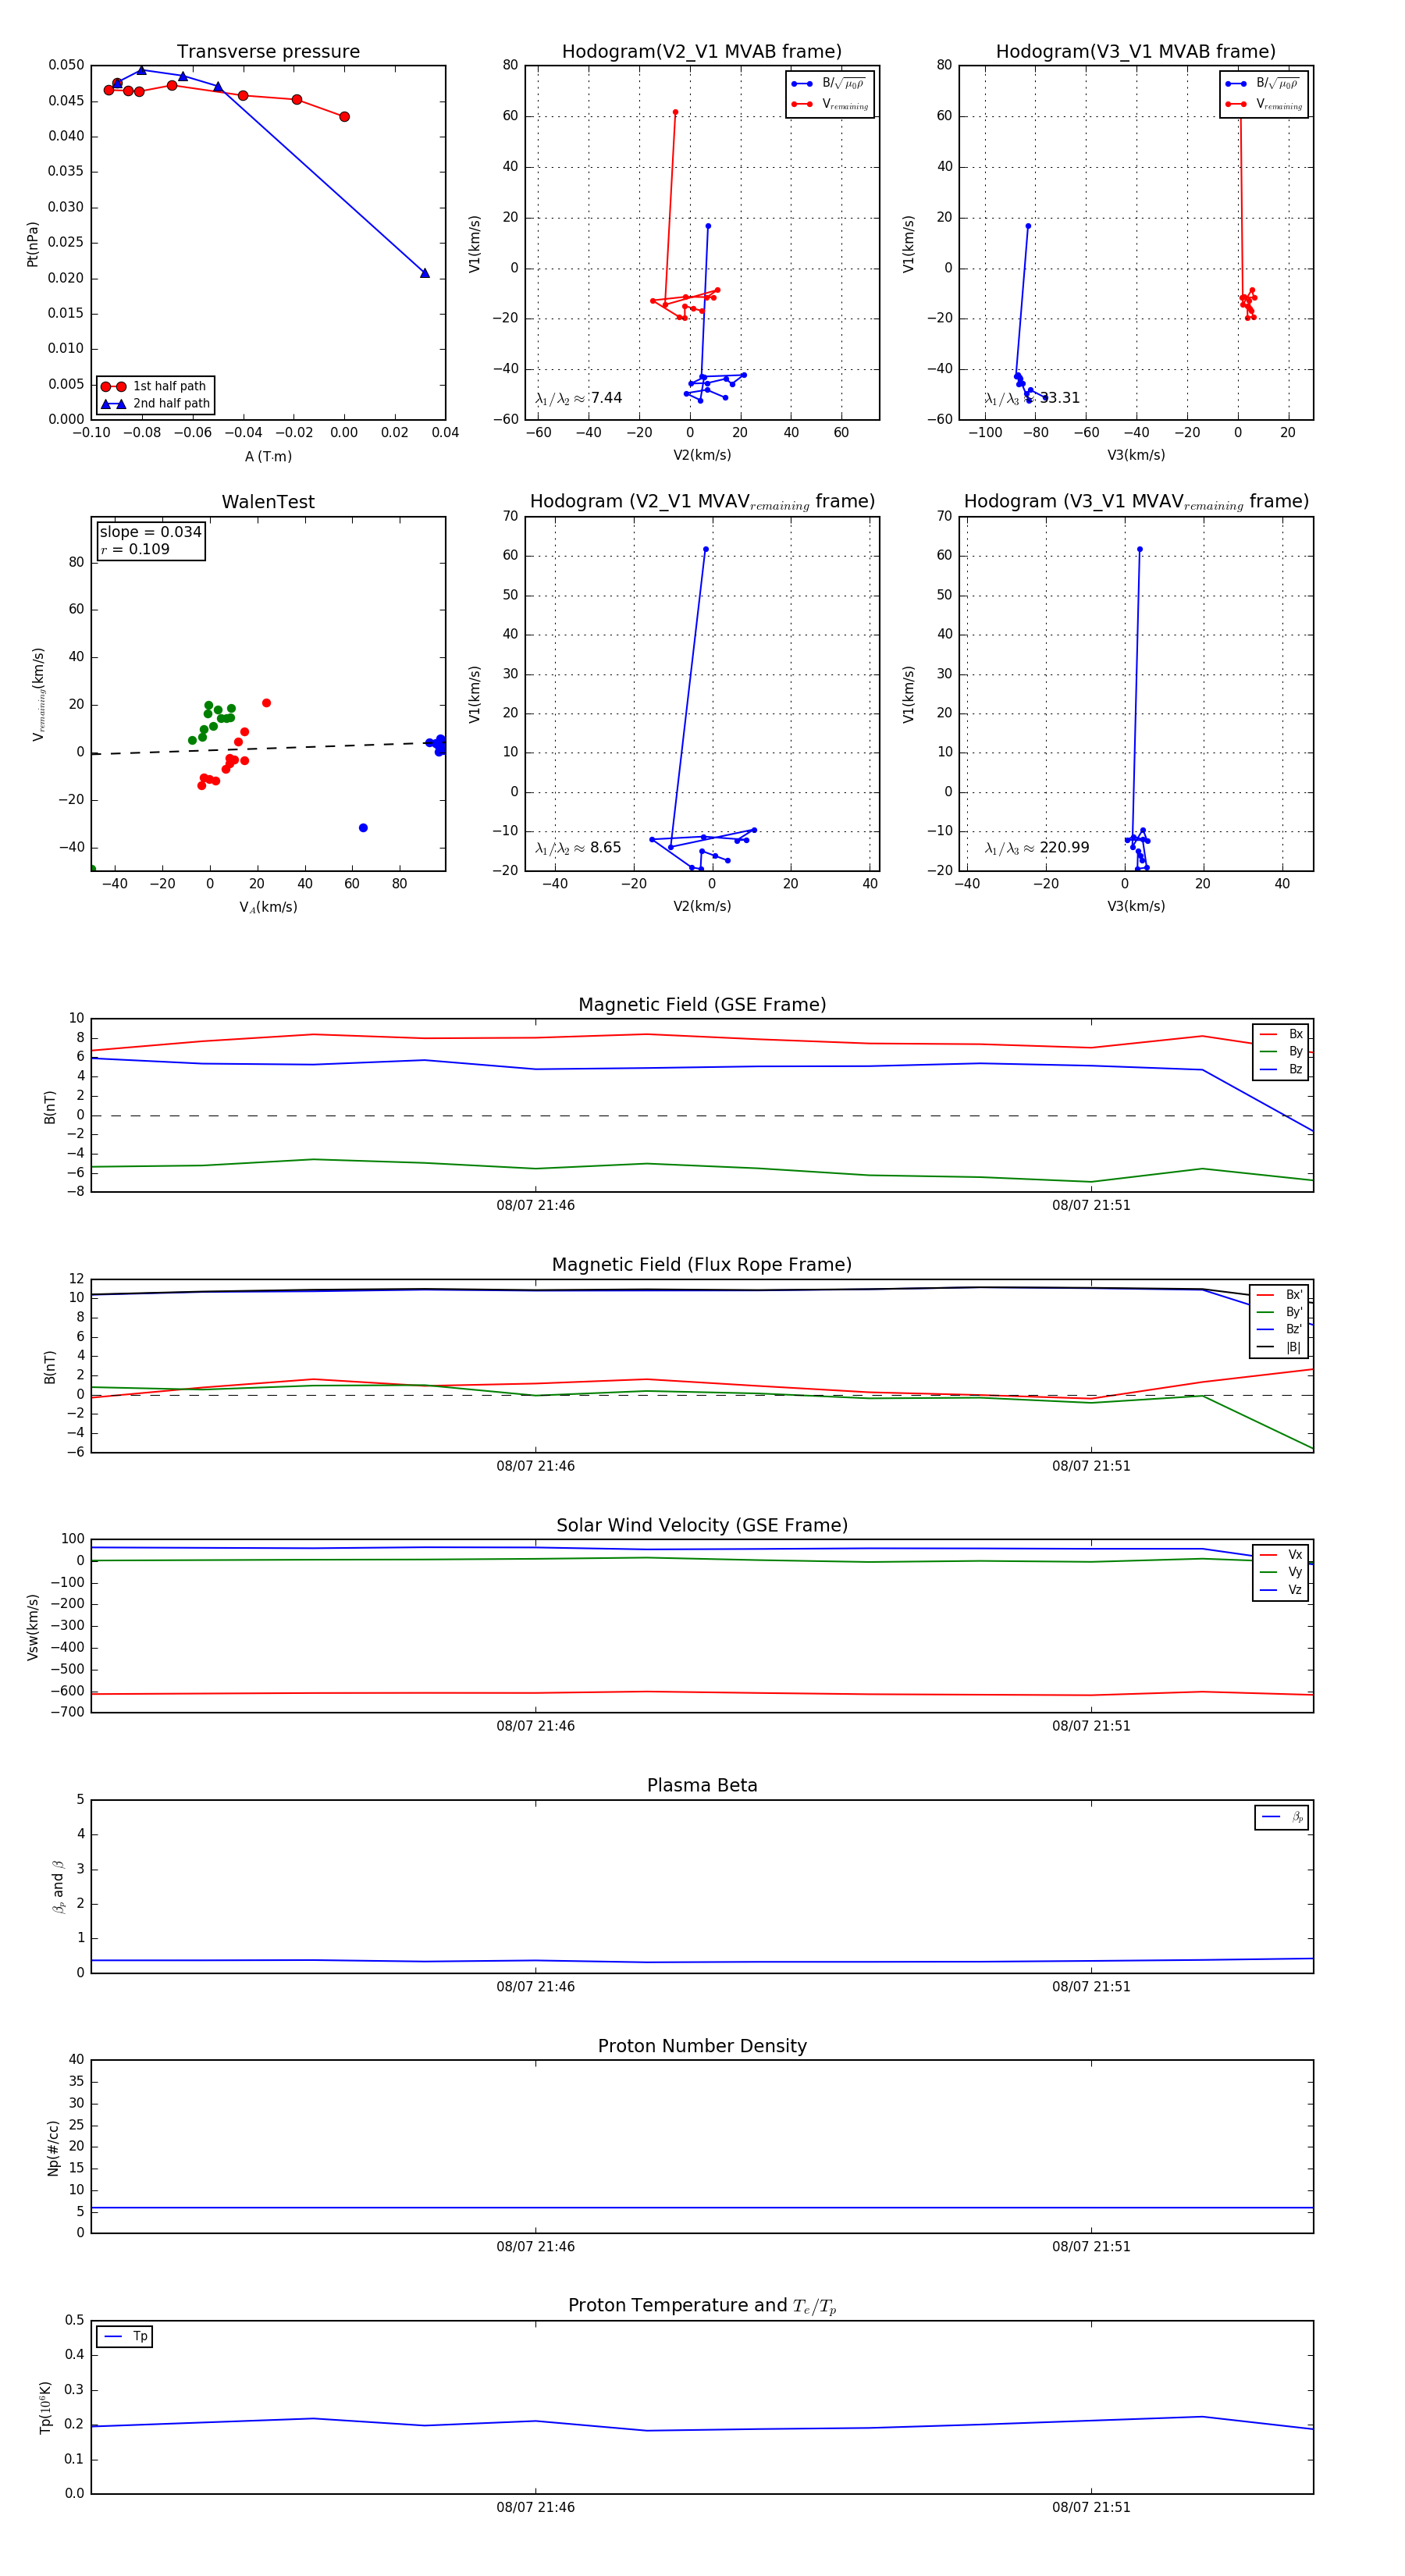Screen dimensions: 1405x2576
Task: Click the 'WalenTest' plot title
Action: tap(268, 502)
